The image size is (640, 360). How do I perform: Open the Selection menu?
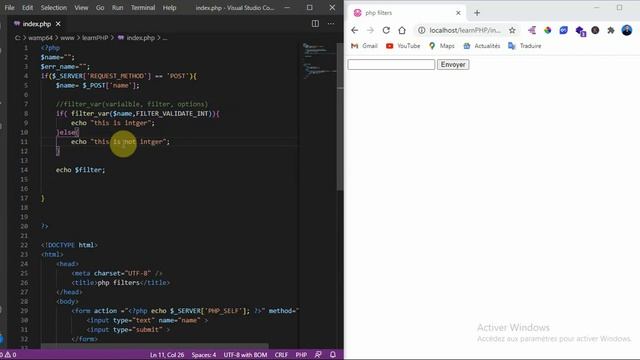53,7
